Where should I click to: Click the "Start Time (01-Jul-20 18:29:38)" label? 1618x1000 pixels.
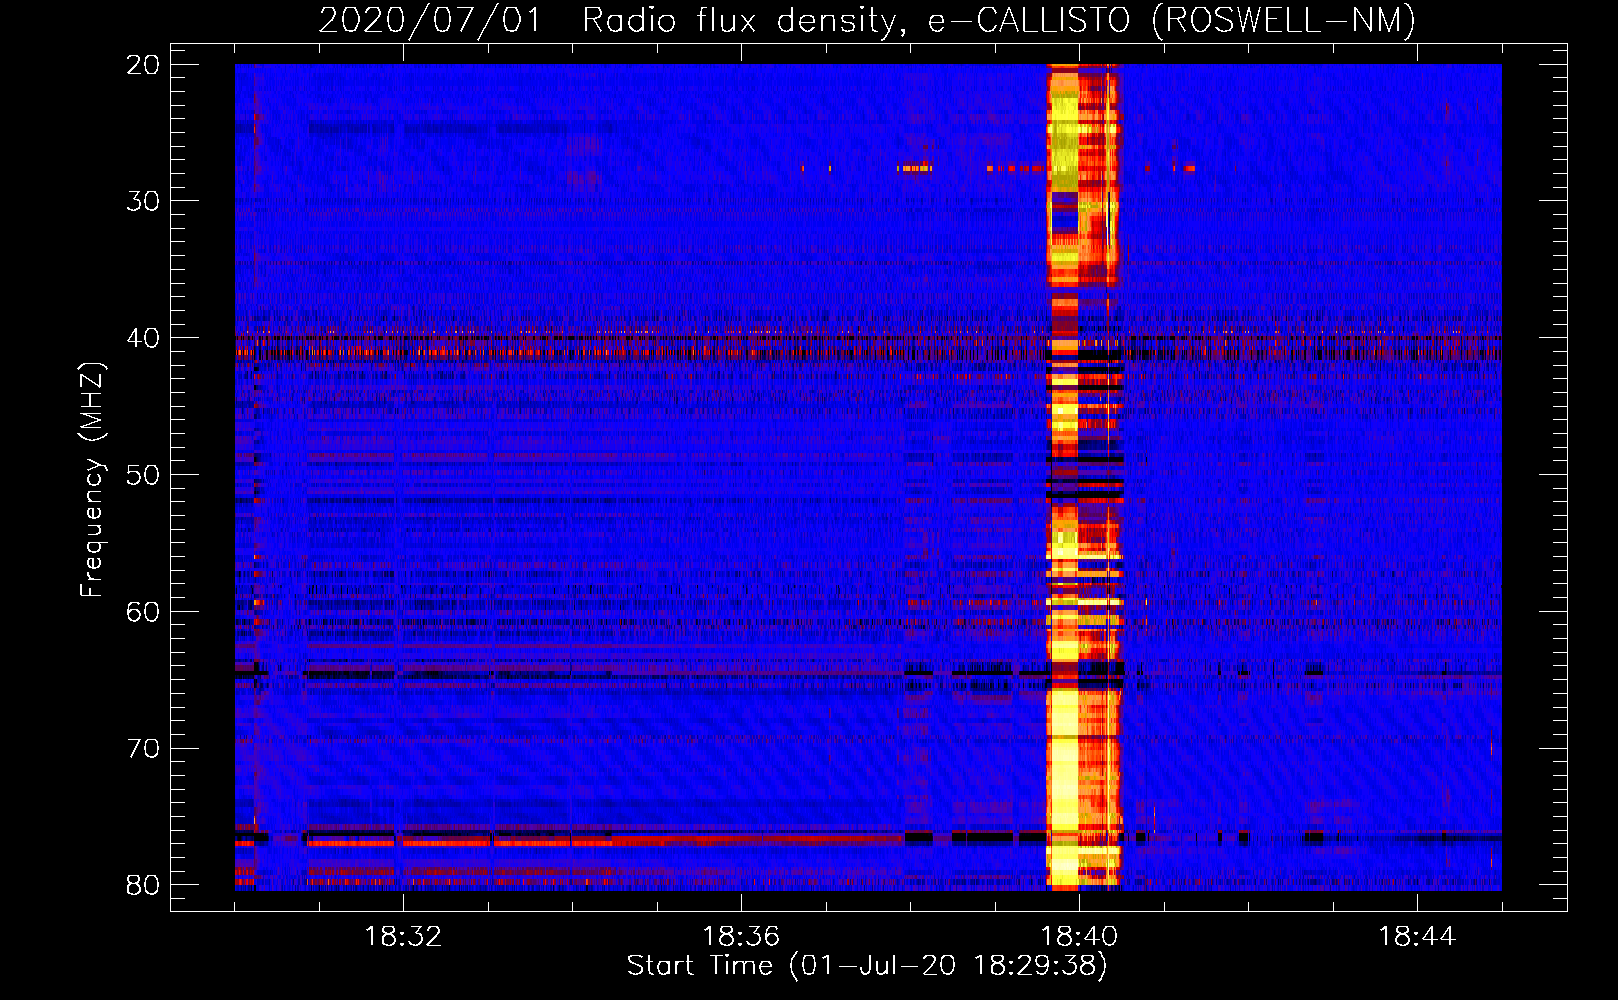[867, 966]
